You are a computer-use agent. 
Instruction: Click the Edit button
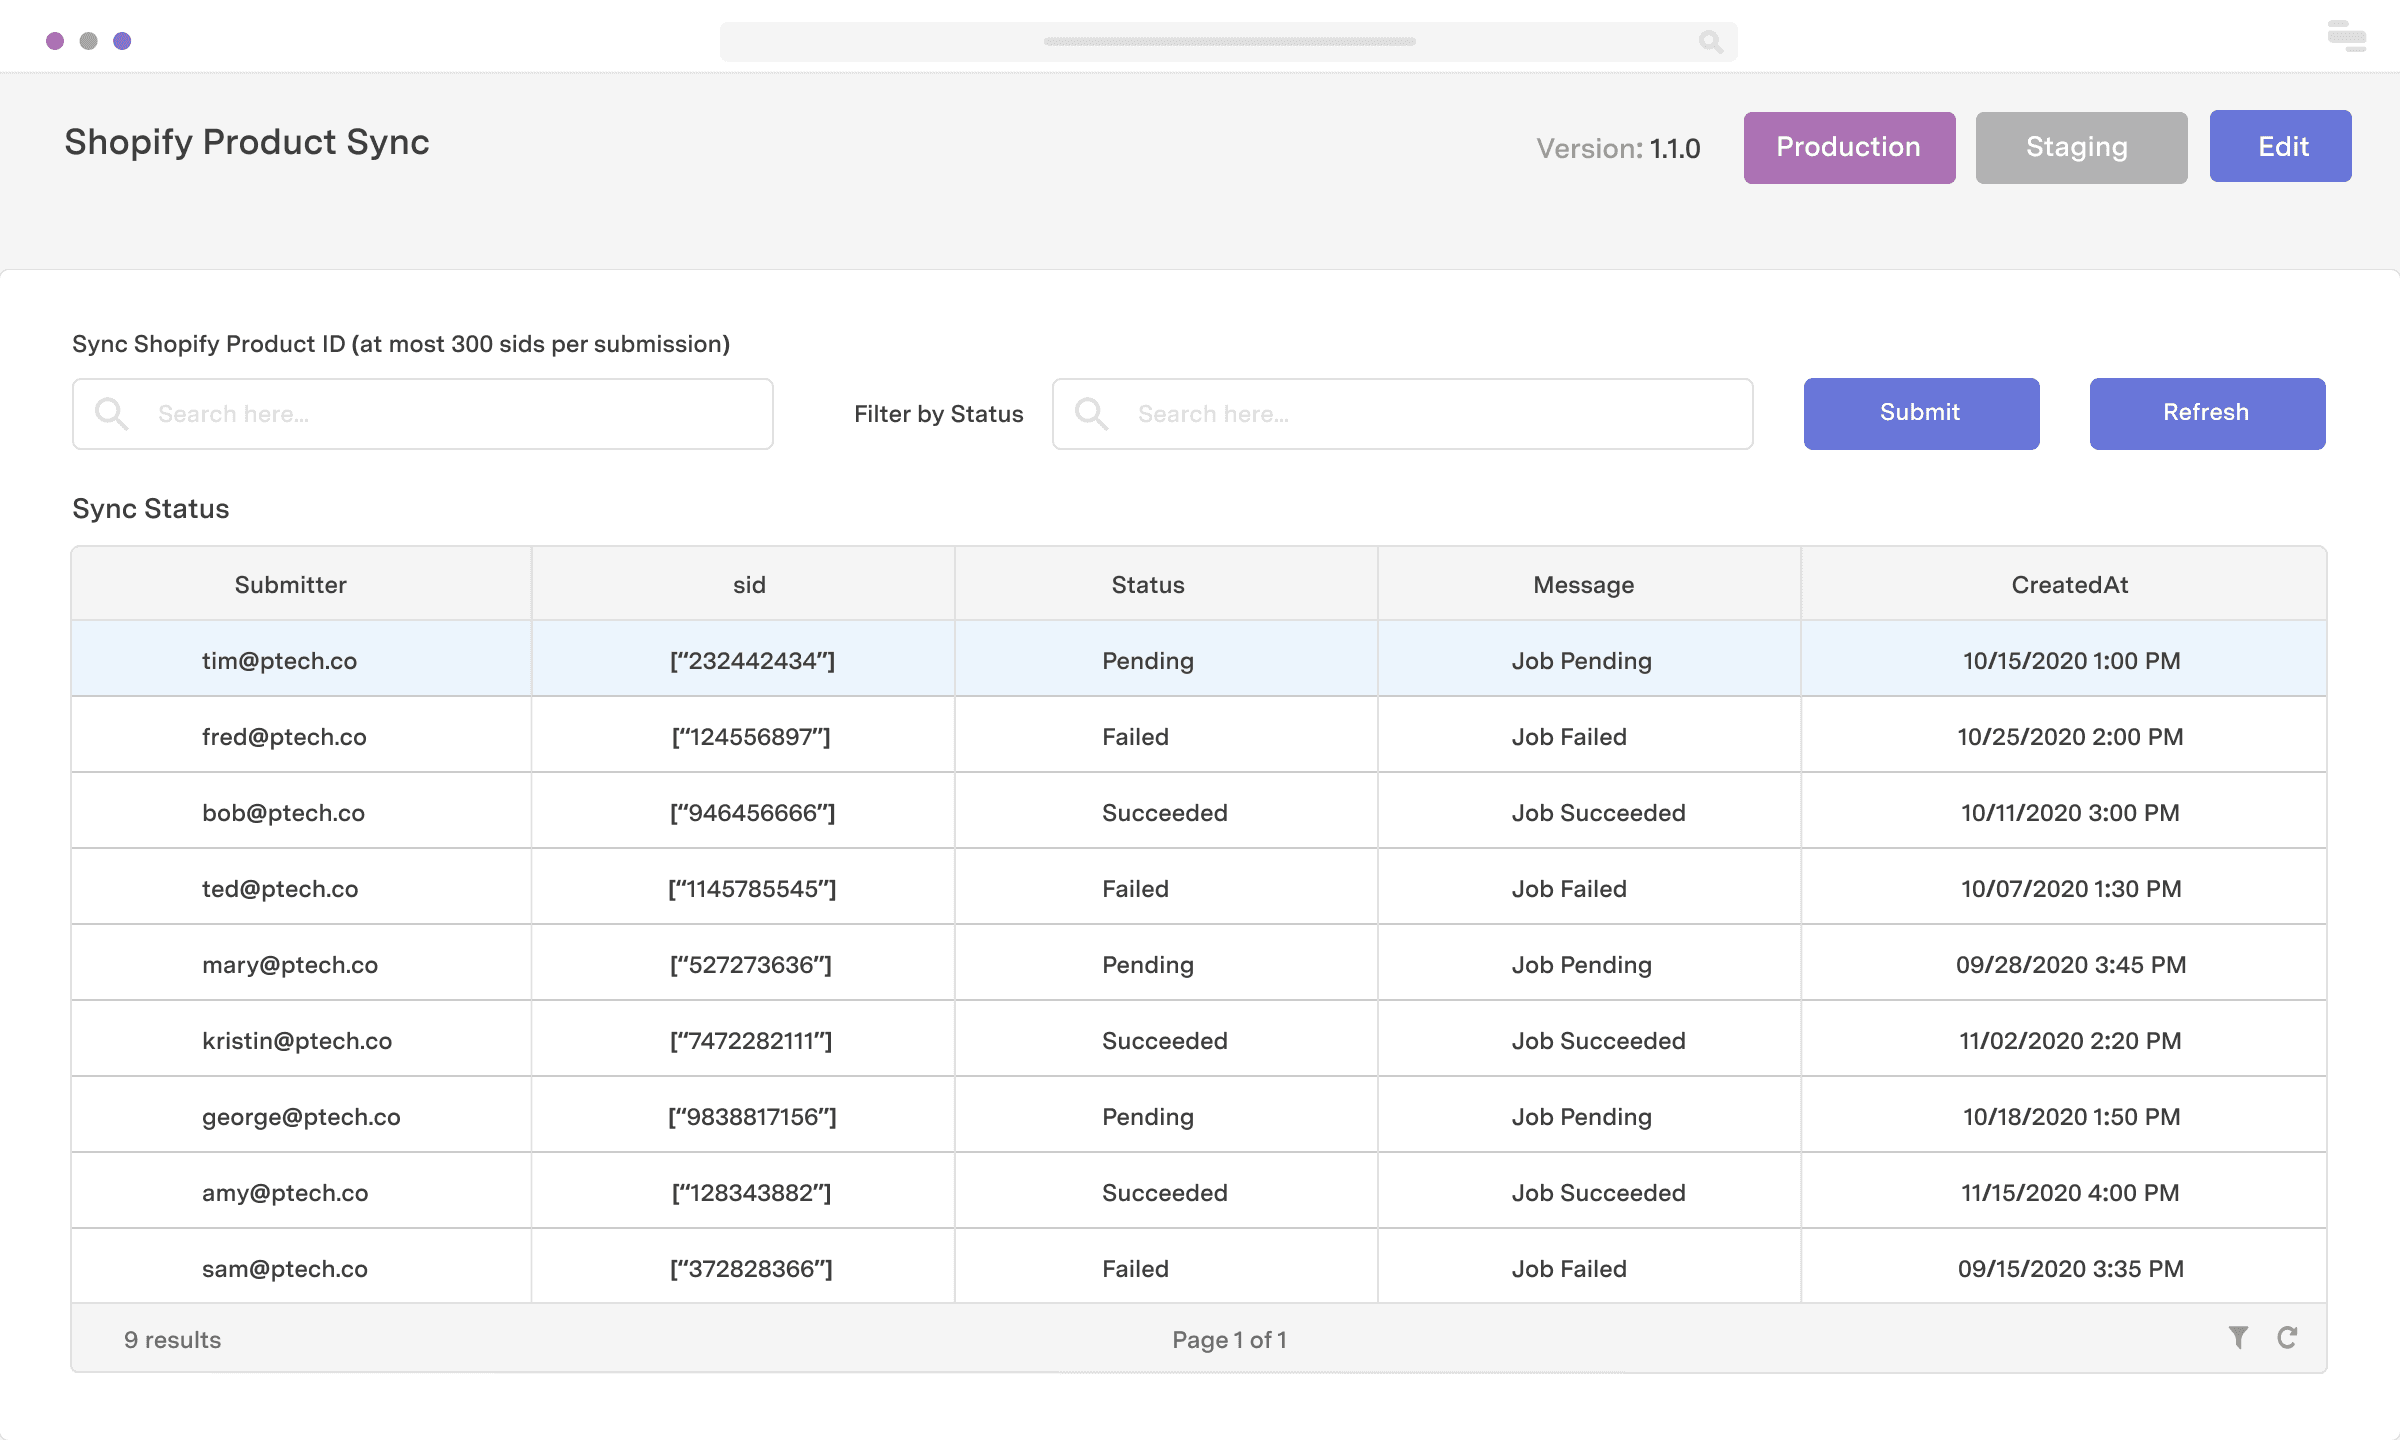tap(2281, 146)
